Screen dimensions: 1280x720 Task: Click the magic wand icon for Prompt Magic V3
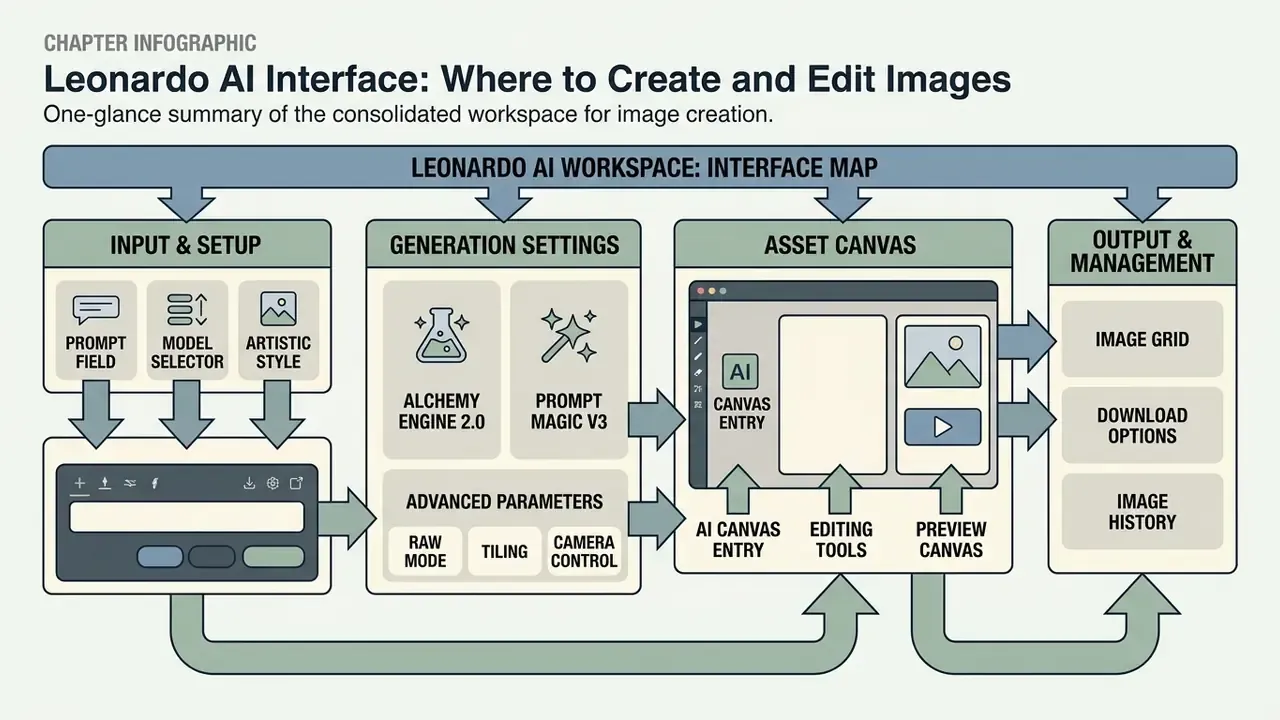click(x=568, y=336)
